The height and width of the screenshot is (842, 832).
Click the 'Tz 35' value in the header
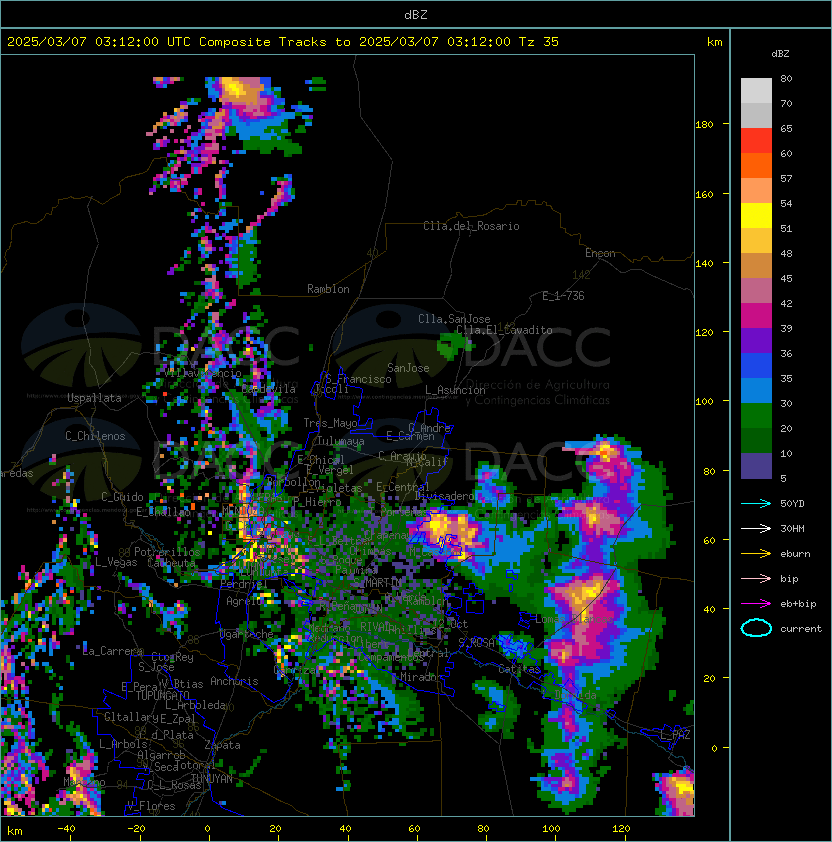click(539, 42)
